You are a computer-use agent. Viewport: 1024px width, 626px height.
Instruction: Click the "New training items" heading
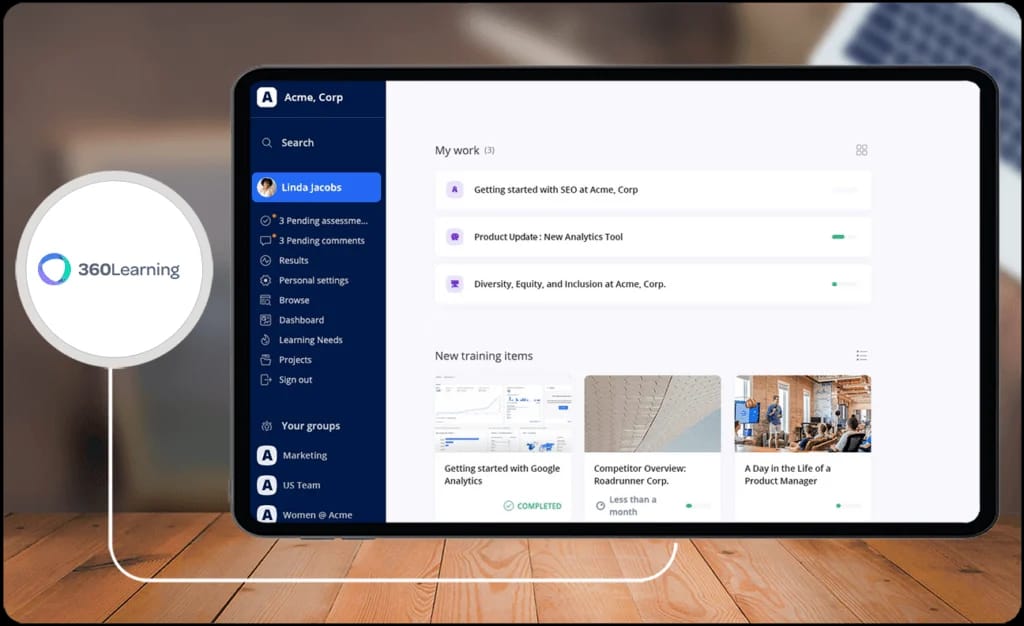(x=484, y=356)
